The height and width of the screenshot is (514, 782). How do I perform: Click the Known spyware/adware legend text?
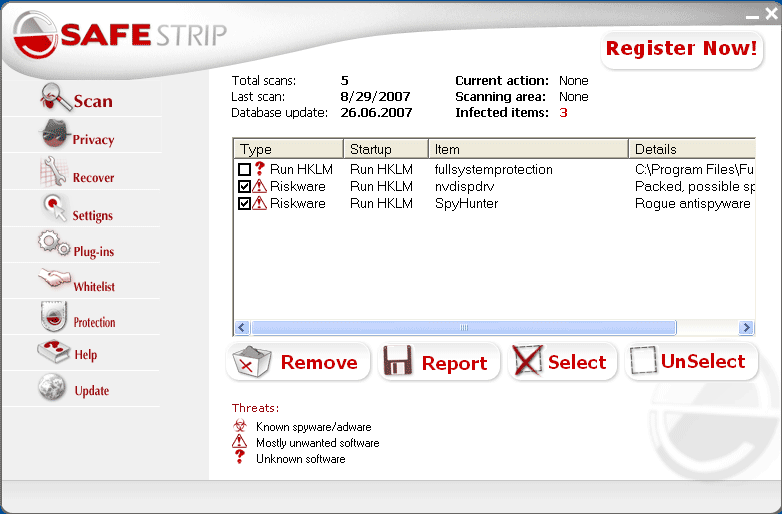(314, 427)
